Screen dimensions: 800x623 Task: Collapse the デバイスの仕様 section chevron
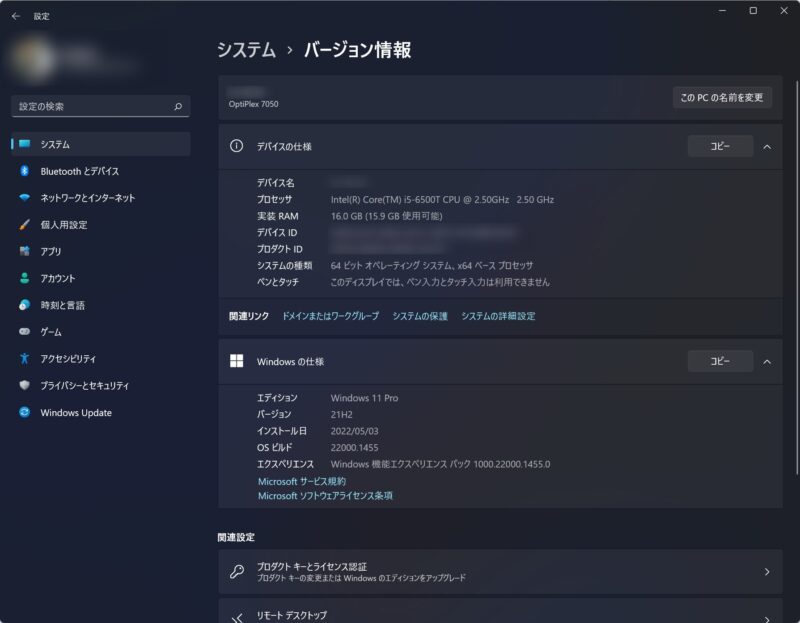[x=767, y=147]
